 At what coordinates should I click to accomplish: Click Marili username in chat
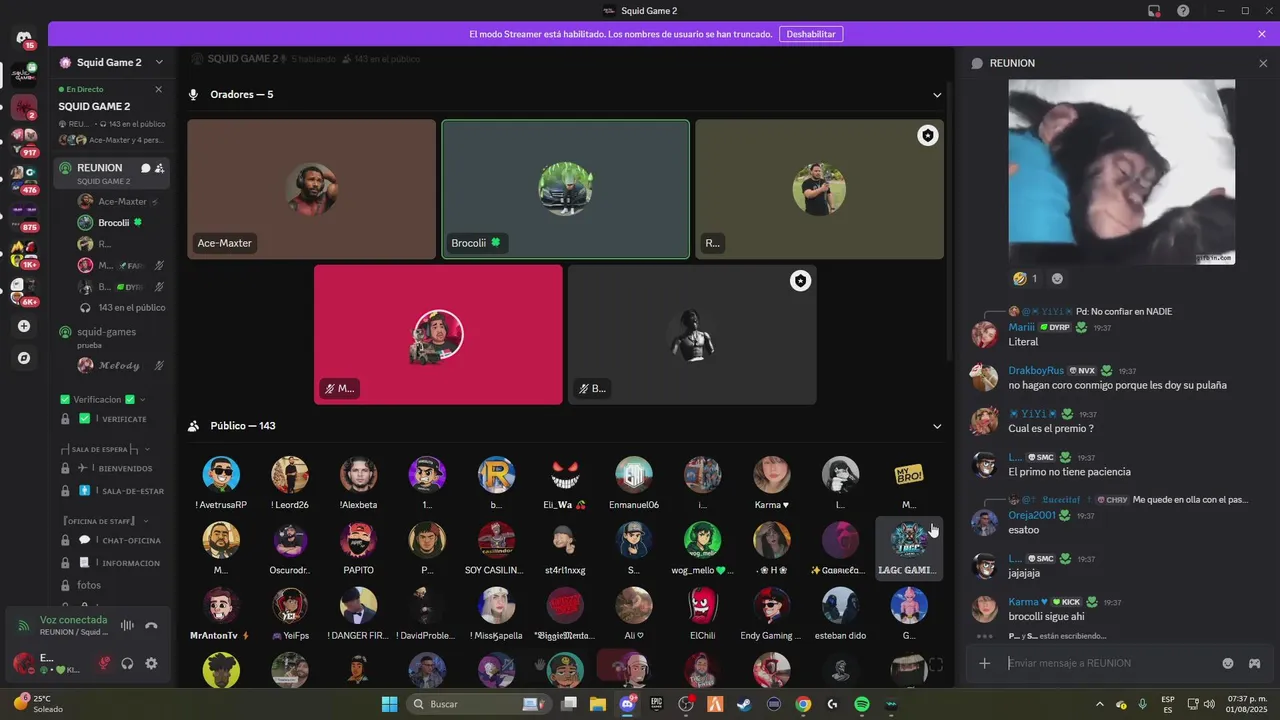[1021, 327]
